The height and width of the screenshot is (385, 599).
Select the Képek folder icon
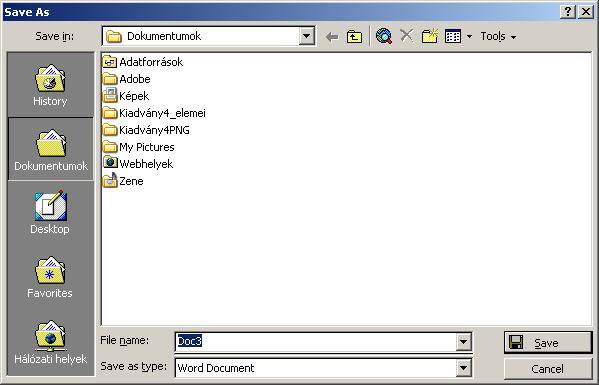110,96
